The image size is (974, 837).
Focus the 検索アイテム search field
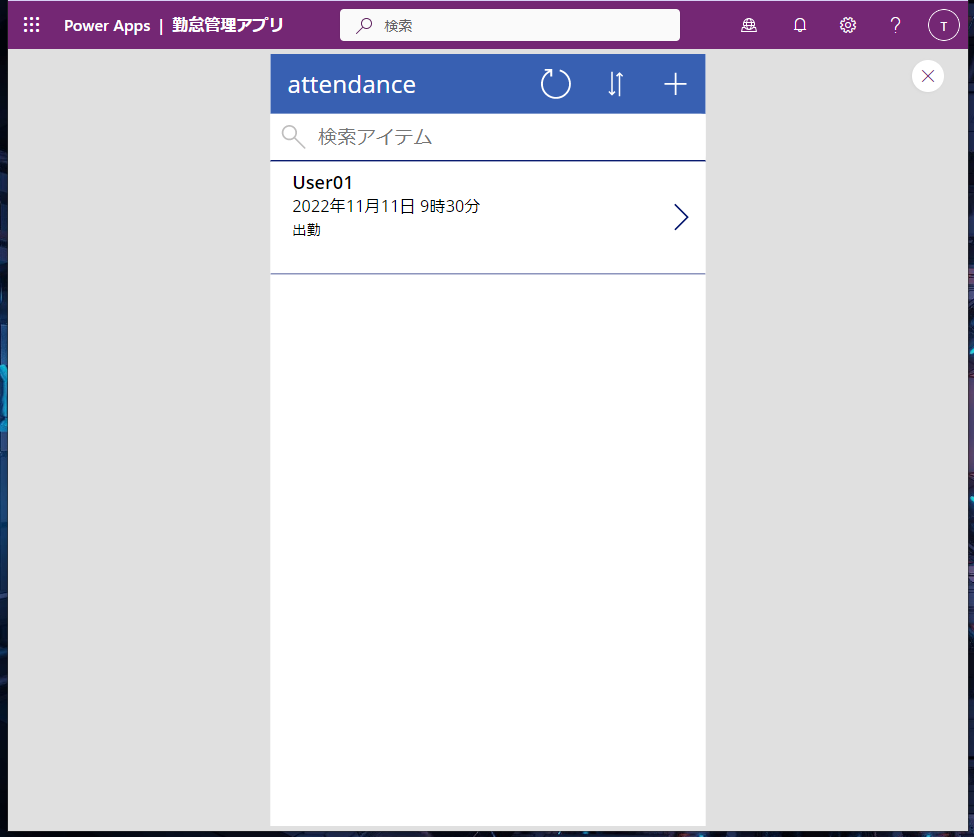[x=488, y=137]
